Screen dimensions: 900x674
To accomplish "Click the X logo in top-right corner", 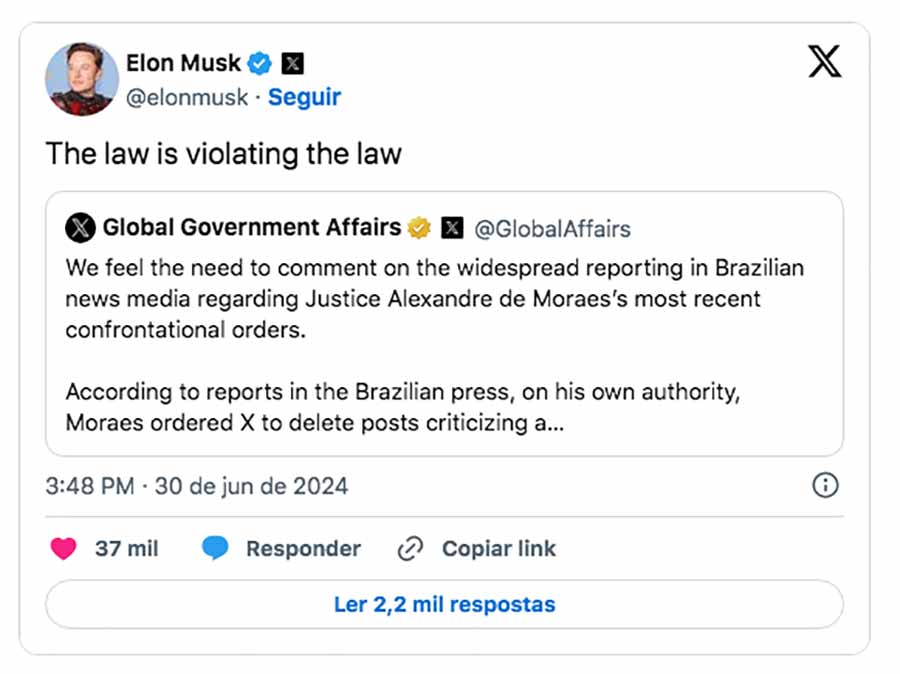I will [825, 61].
